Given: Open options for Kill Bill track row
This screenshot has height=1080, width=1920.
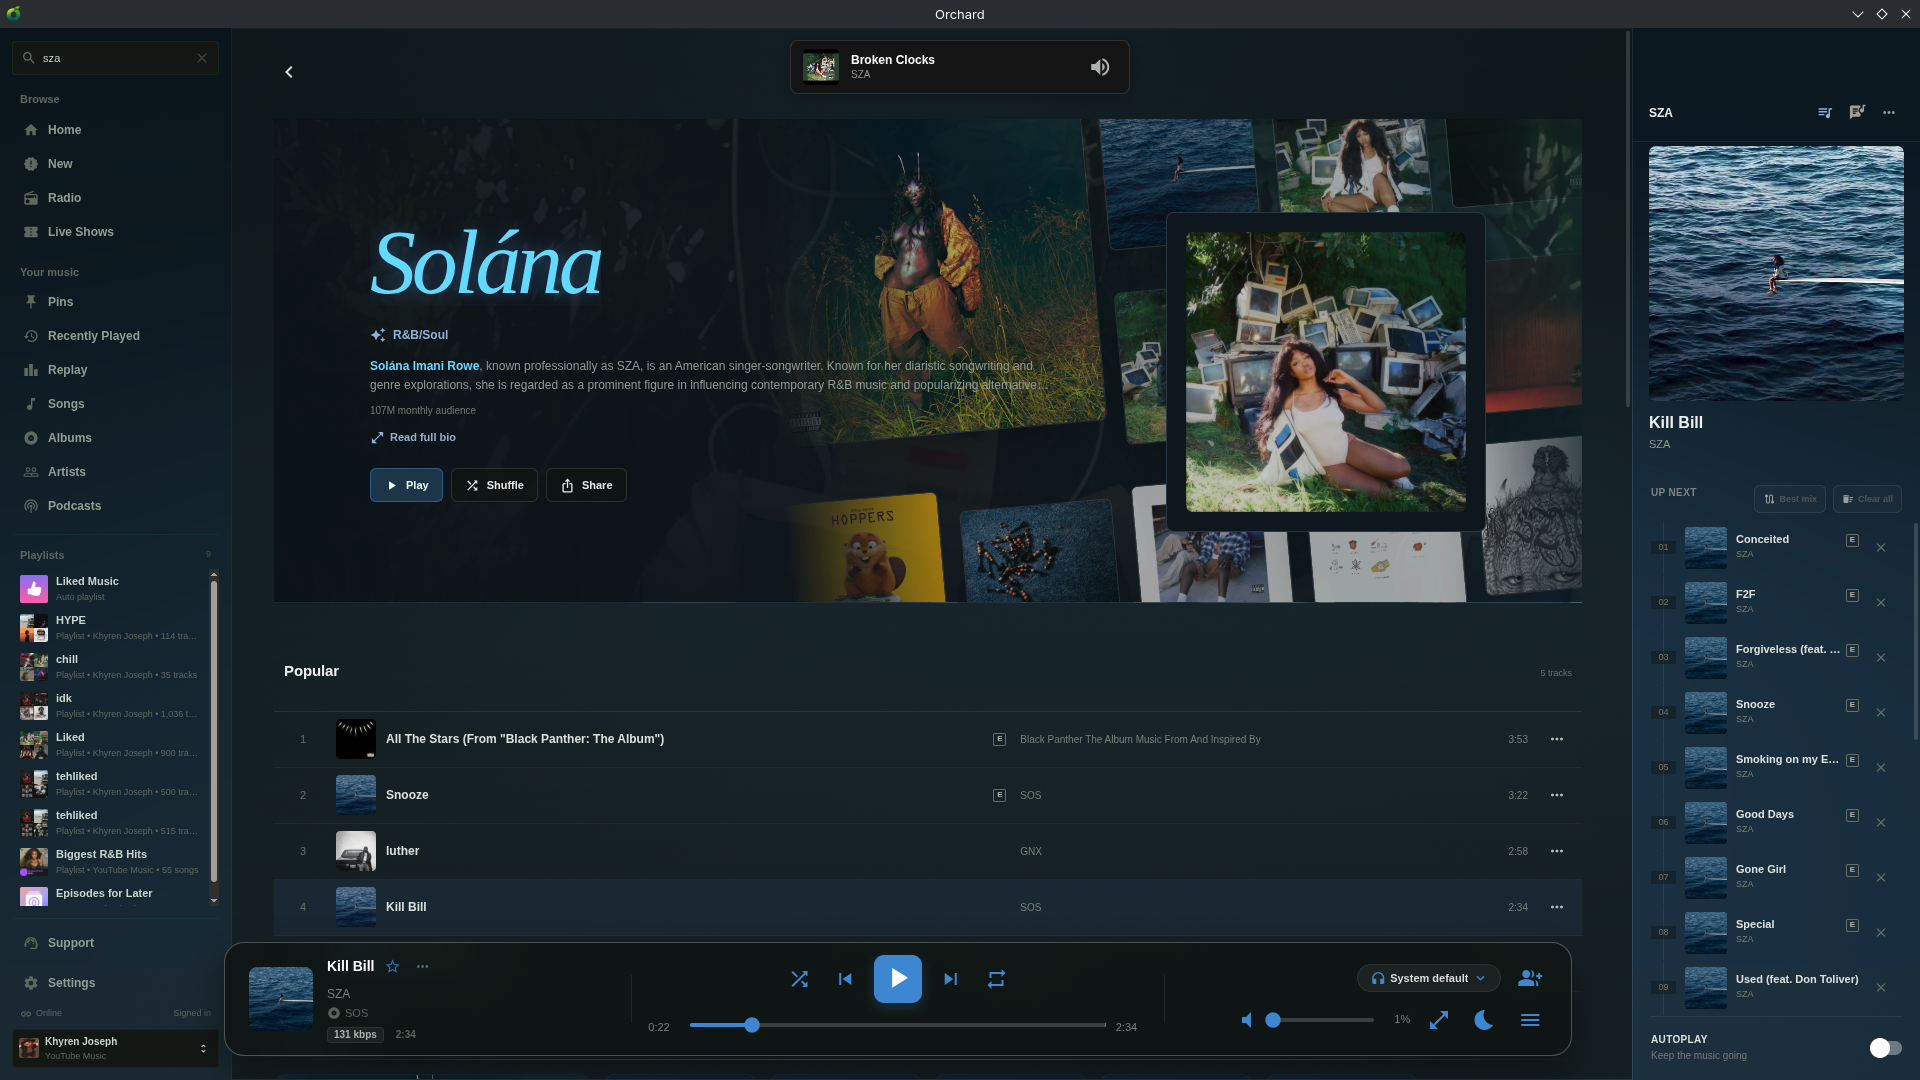Looking at the screenshot, I should 1557,907.
